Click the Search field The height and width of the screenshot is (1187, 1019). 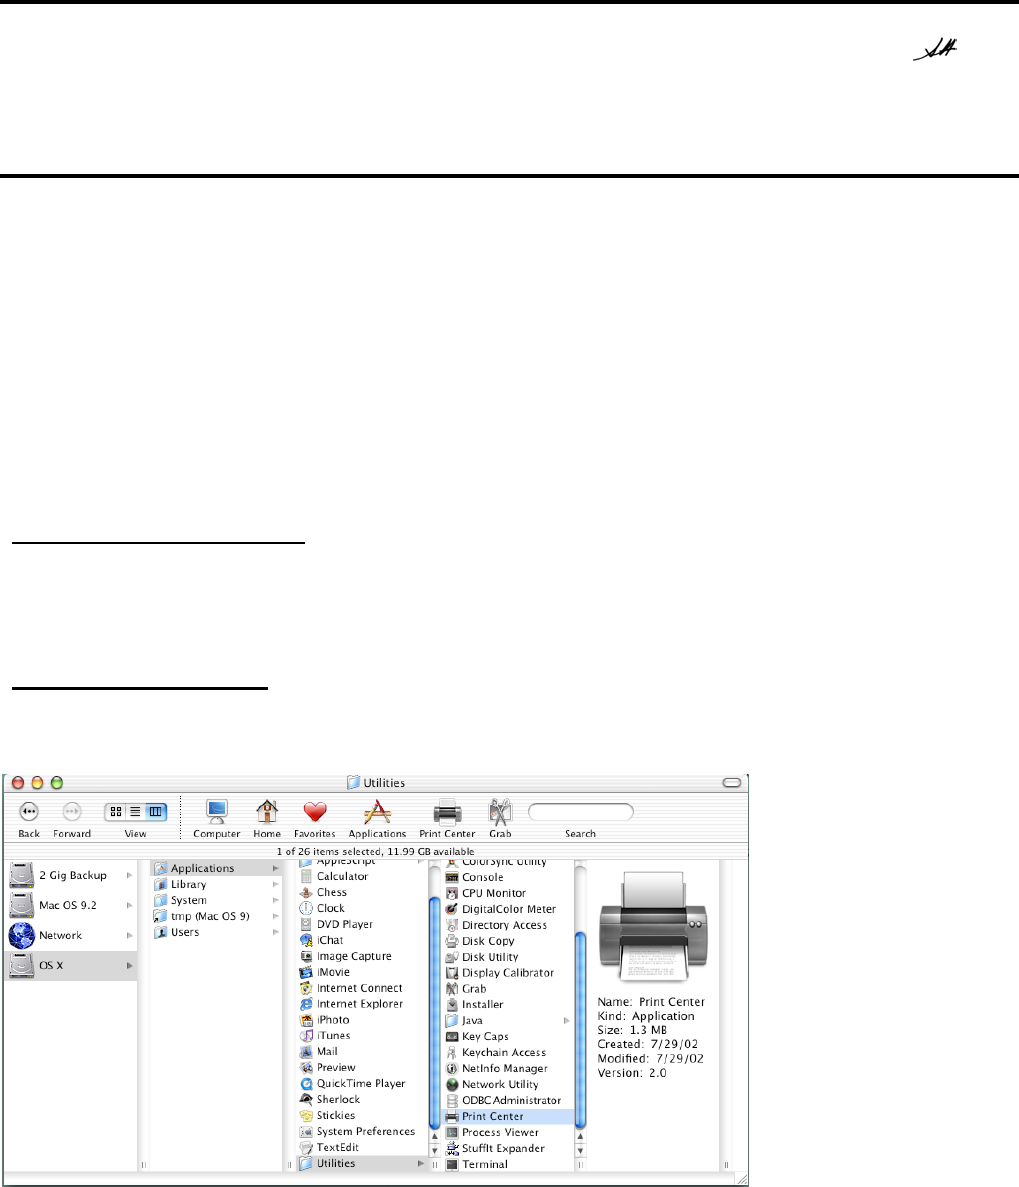click(581, 812)
